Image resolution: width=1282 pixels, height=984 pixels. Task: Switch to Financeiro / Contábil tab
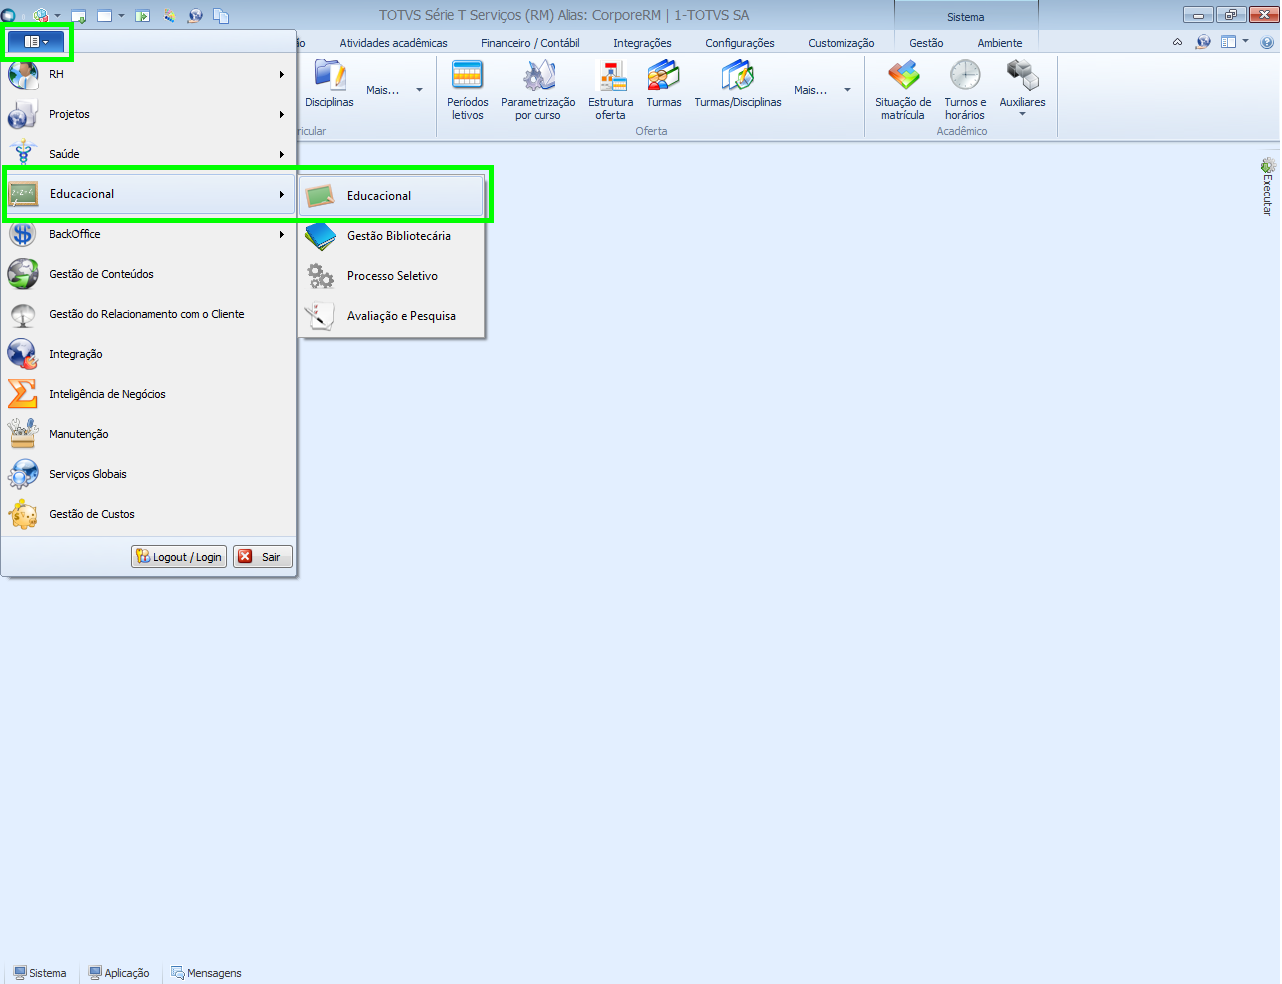pos(530,43)
